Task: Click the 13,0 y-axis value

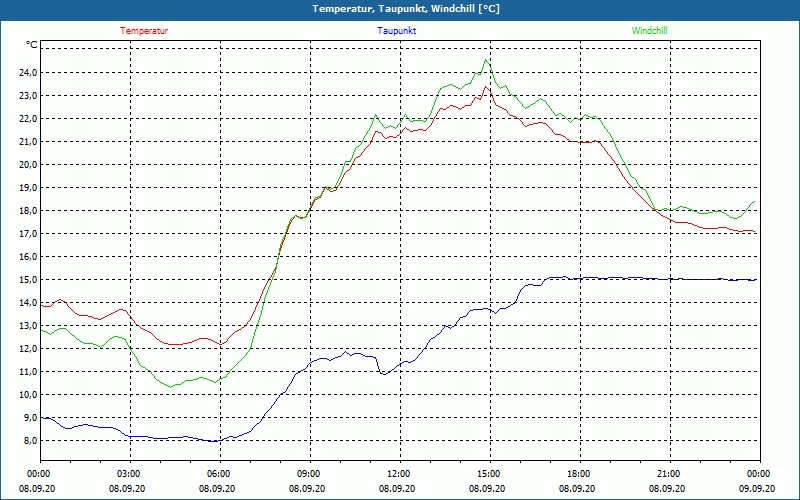Action: pos(28,326)
